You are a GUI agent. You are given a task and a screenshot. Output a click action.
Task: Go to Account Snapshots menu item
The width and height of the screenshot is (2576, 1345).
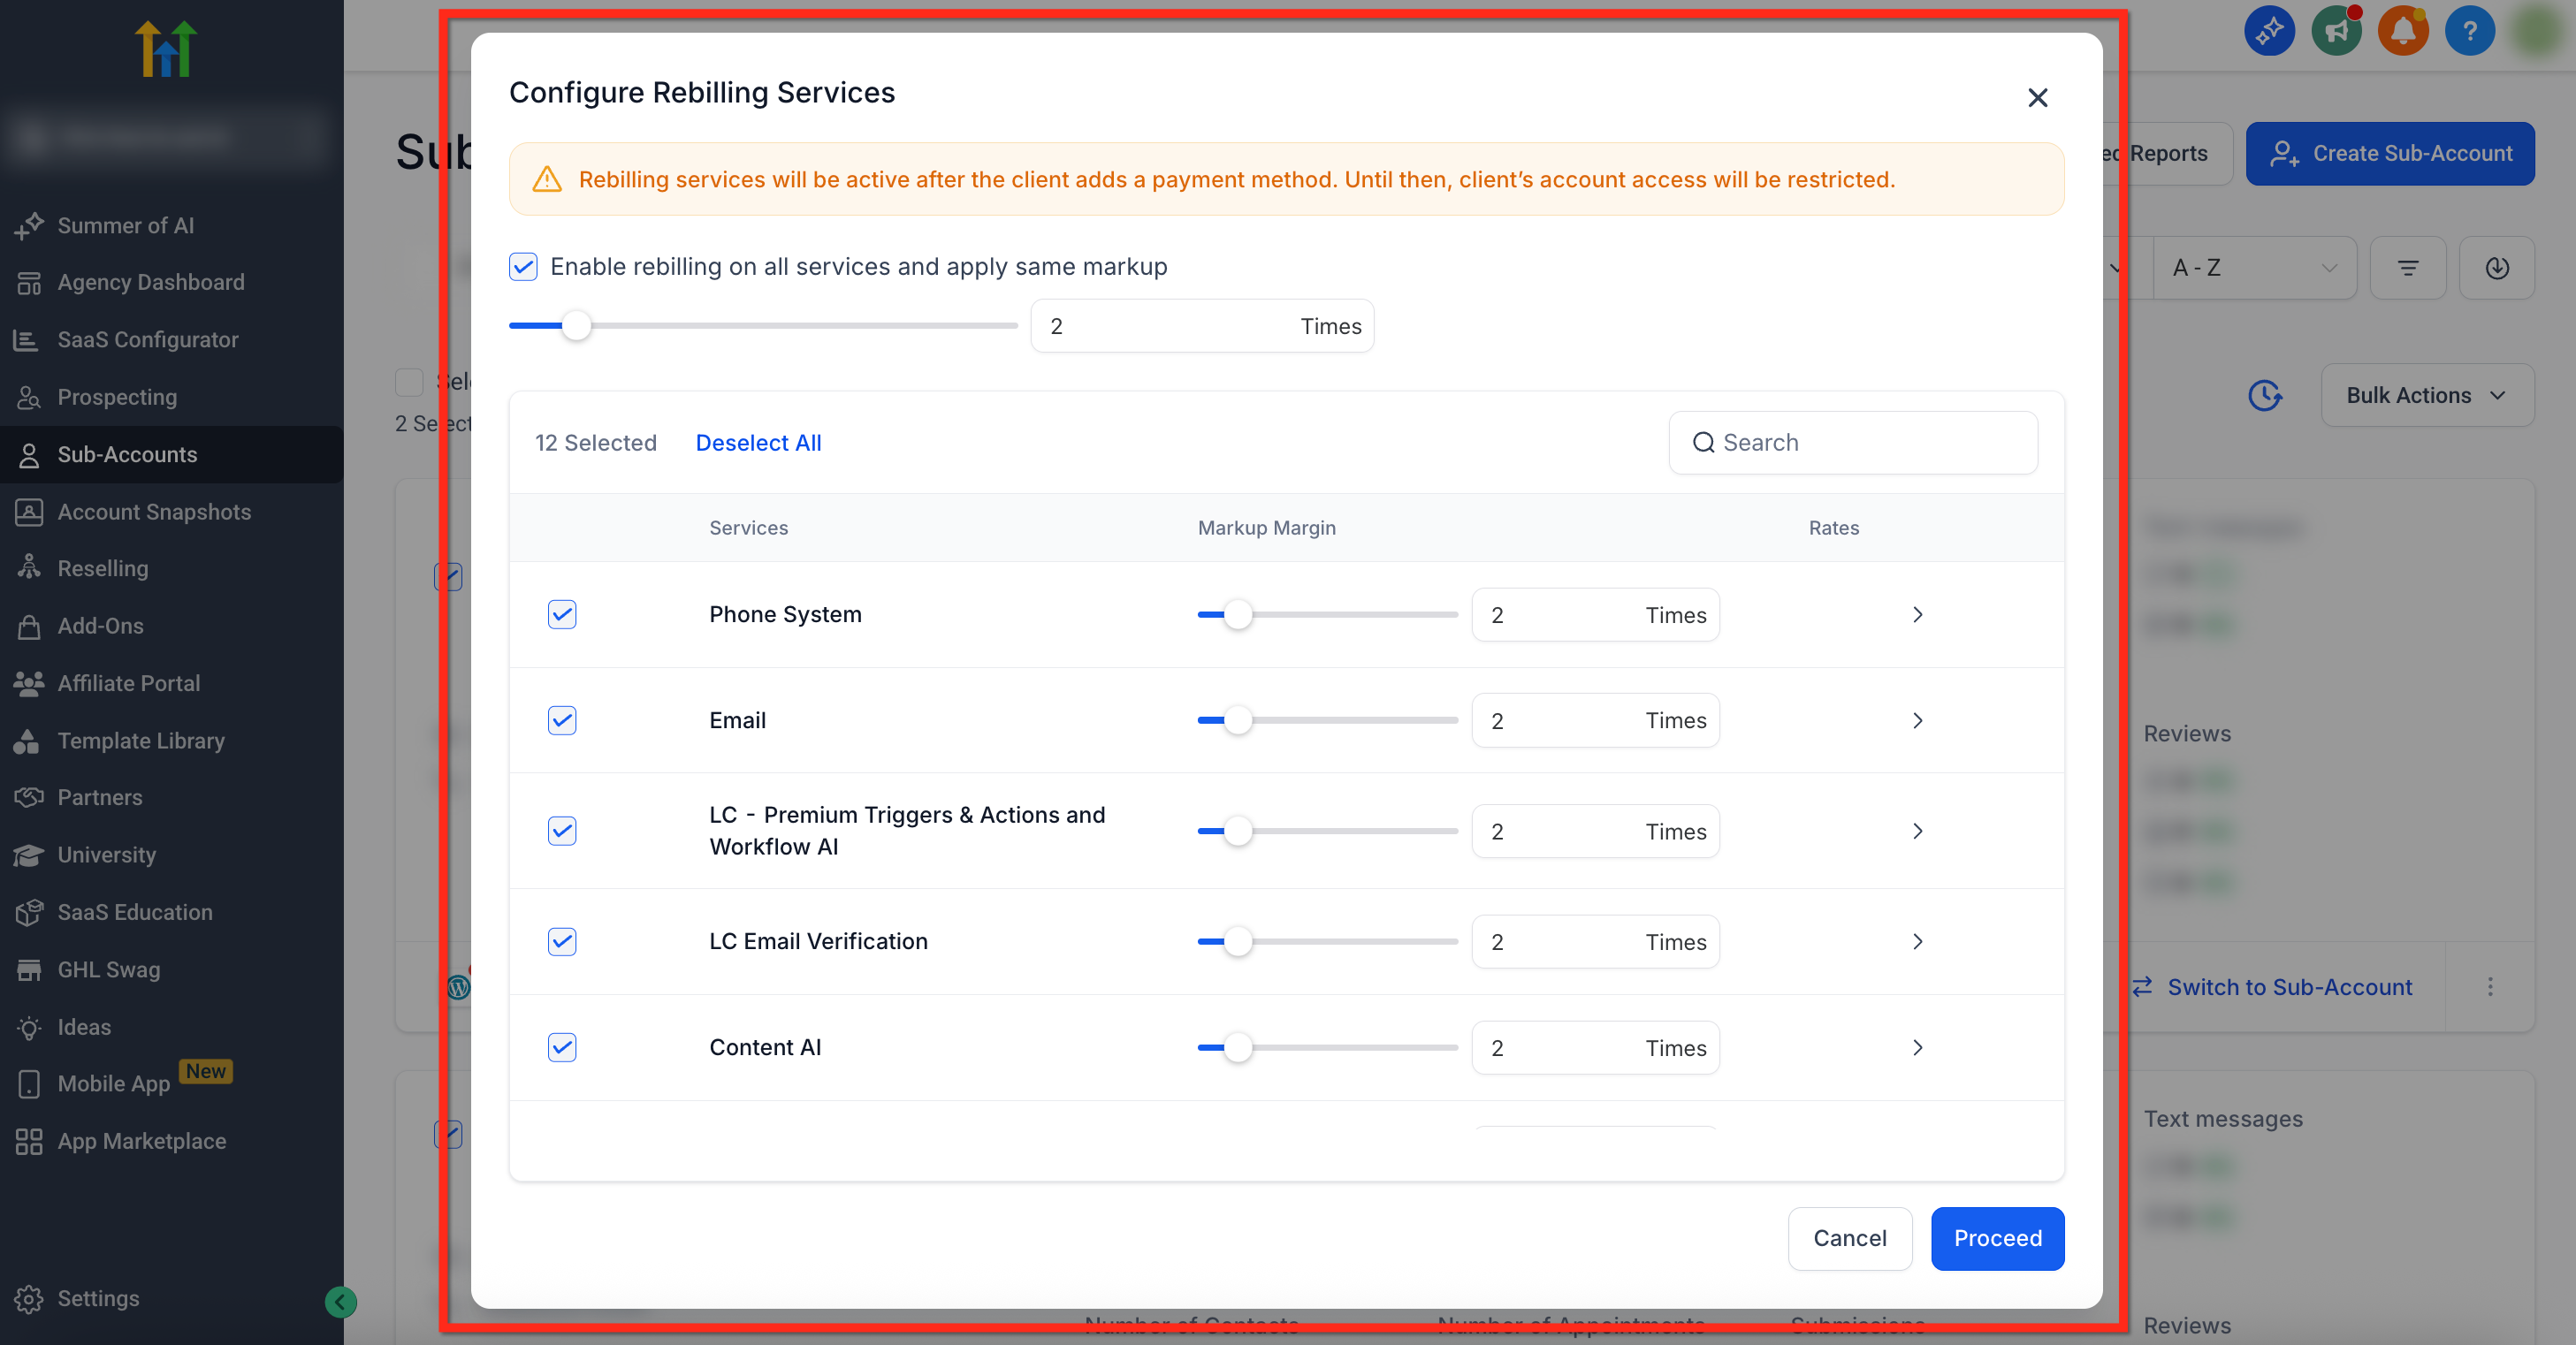[x=154, y=512]
